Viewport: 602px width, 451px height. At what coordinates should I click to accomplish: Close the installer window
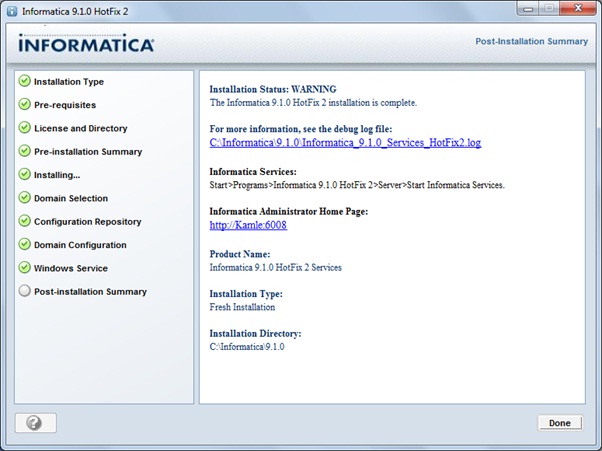pos(578,8)
